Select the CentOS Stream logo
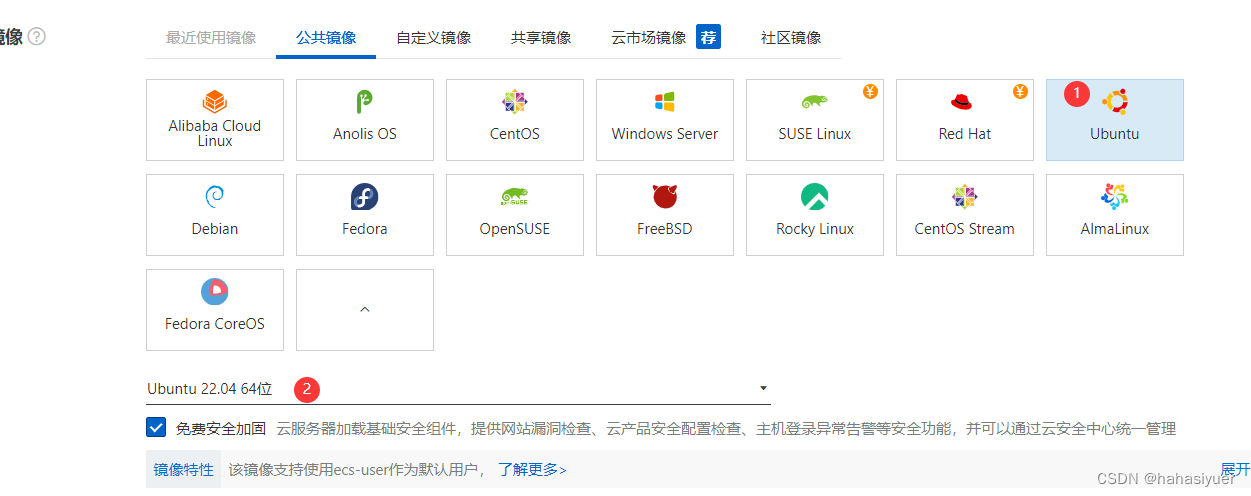Image resolution: width=1251 pixels, height=496 pixels. point(964,196)
